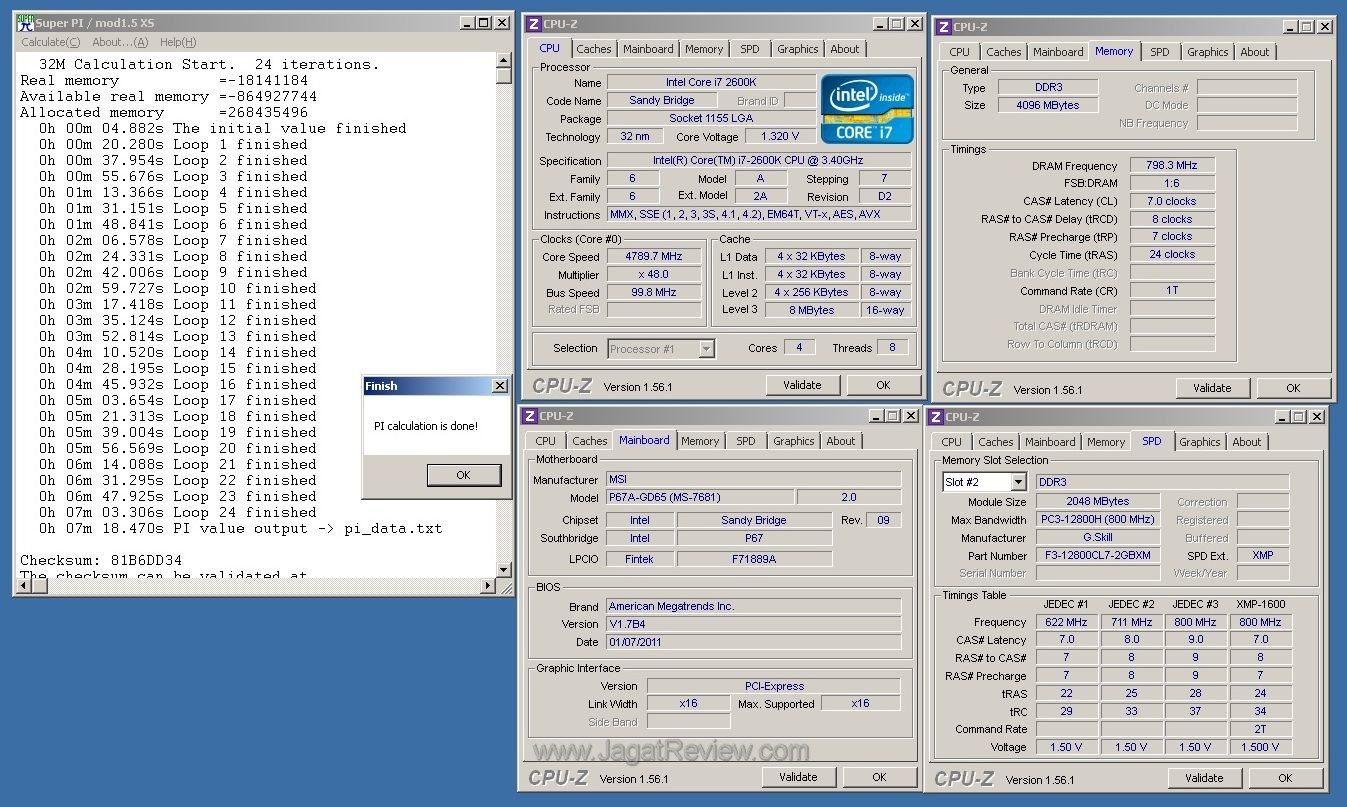Click the Super PI title bar icon

coord(25,23)
